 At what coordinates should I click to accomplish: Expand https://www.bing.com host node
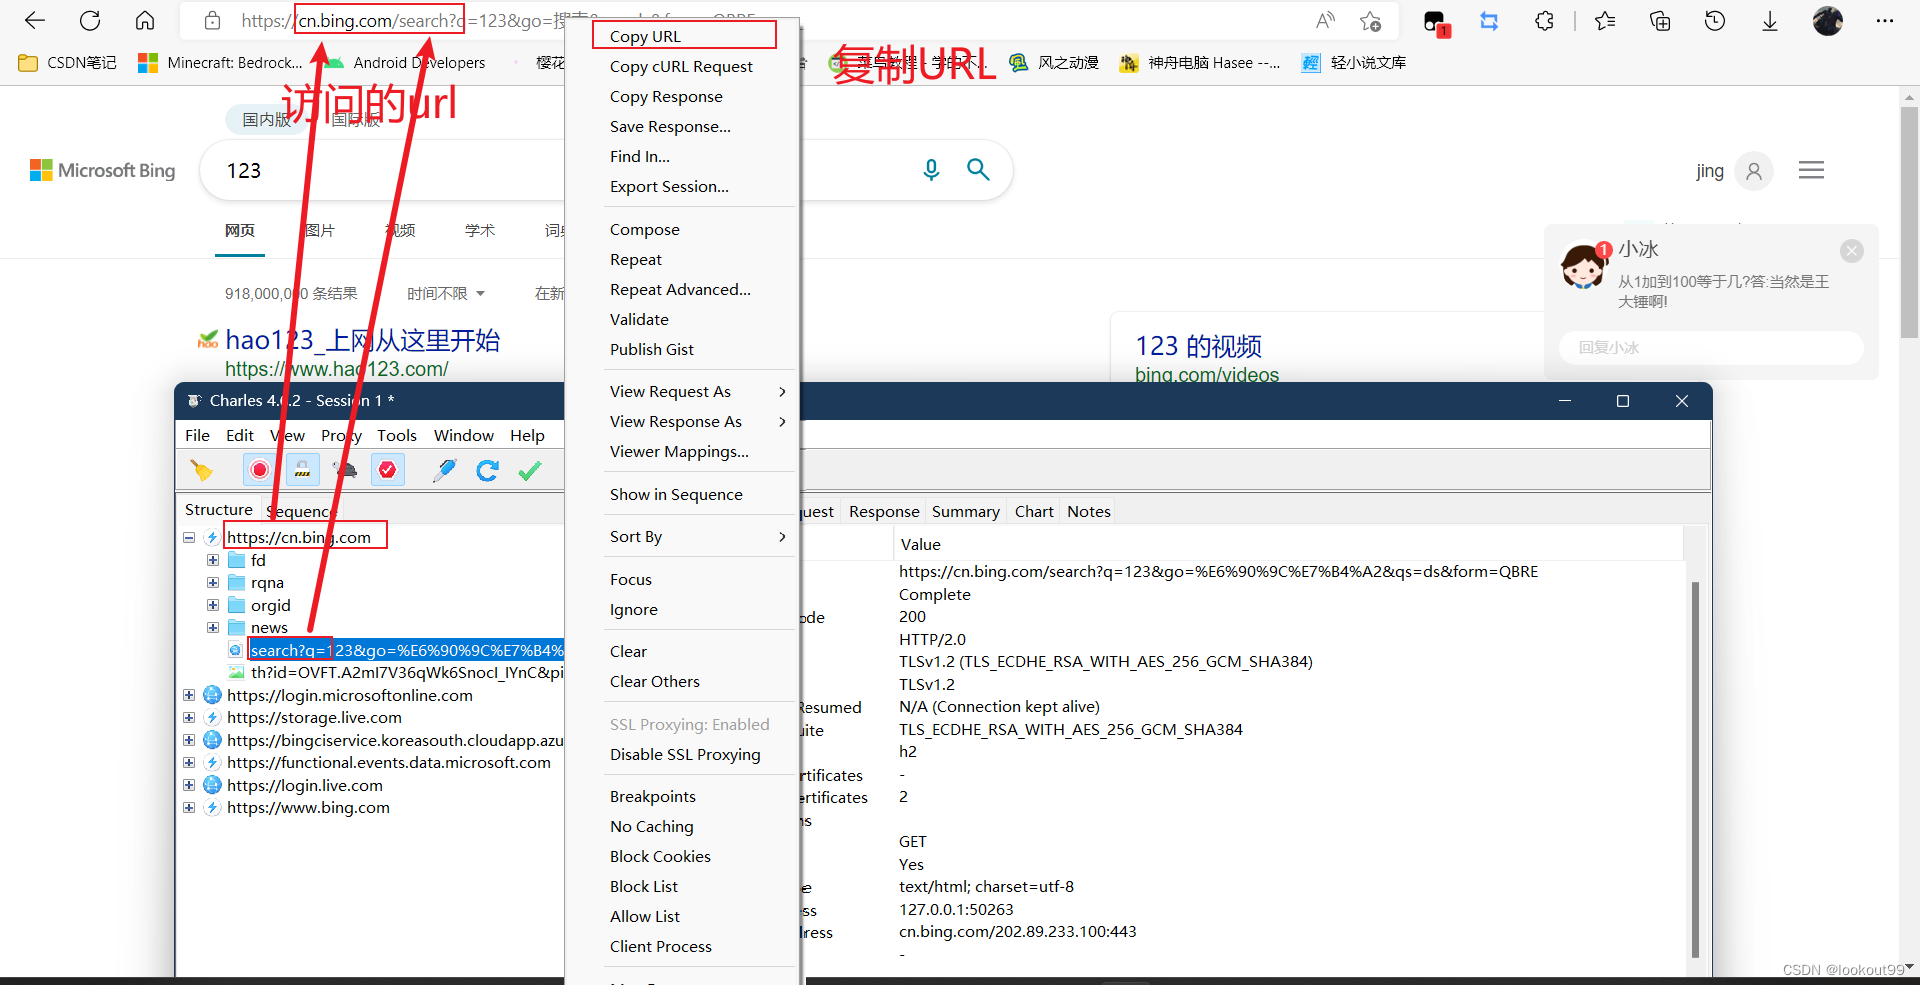(x=189, y=807)
